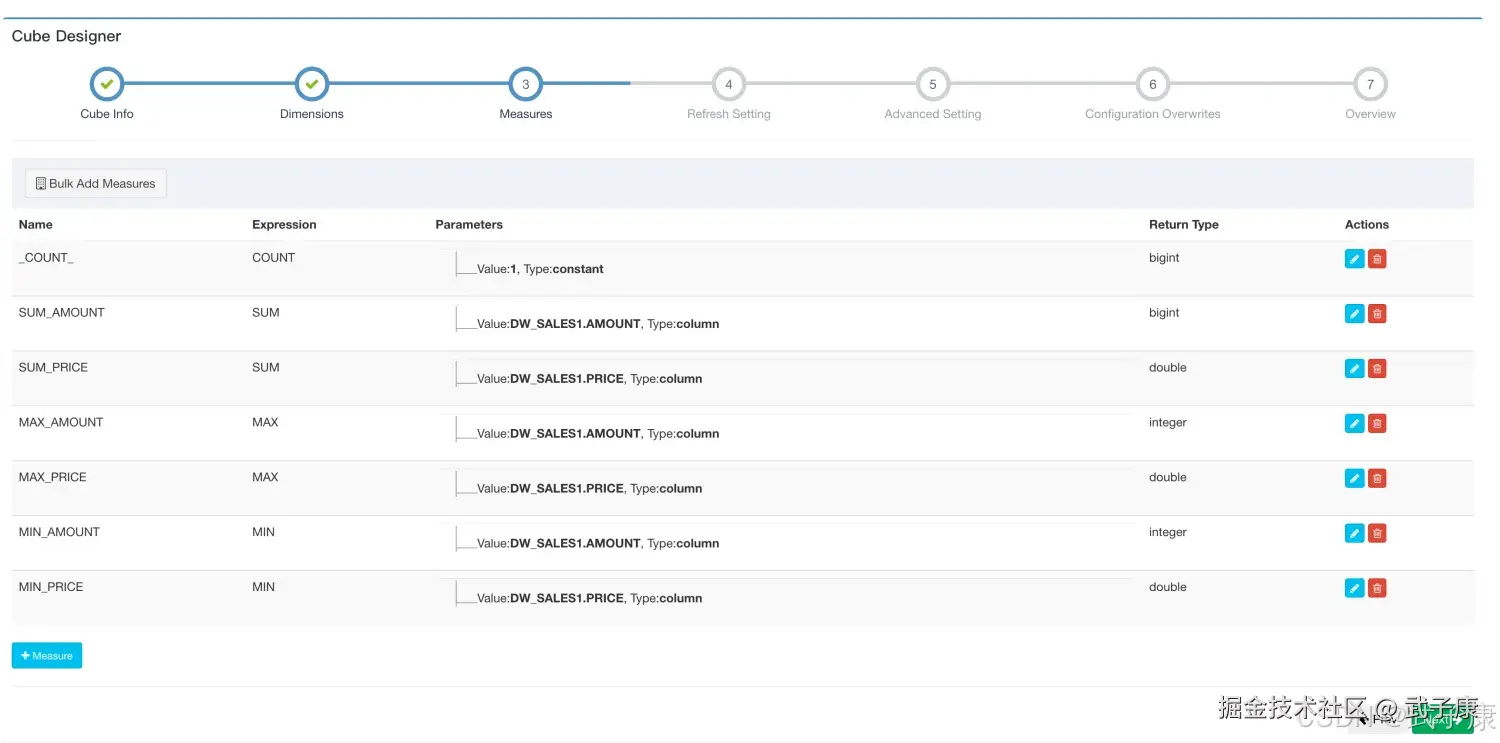Delete the SUM_AMOUNT measure

[1377, 314]
